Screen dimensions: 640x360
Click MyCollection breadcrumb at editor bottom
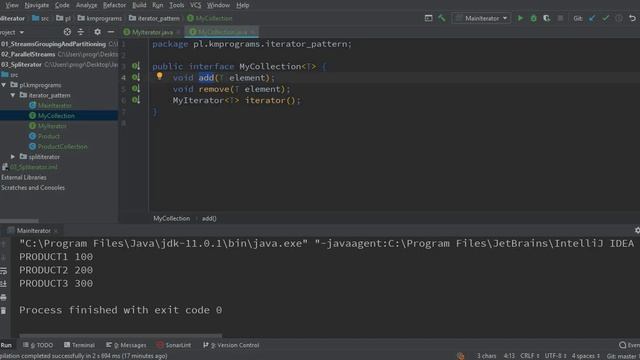click(171, 218)
